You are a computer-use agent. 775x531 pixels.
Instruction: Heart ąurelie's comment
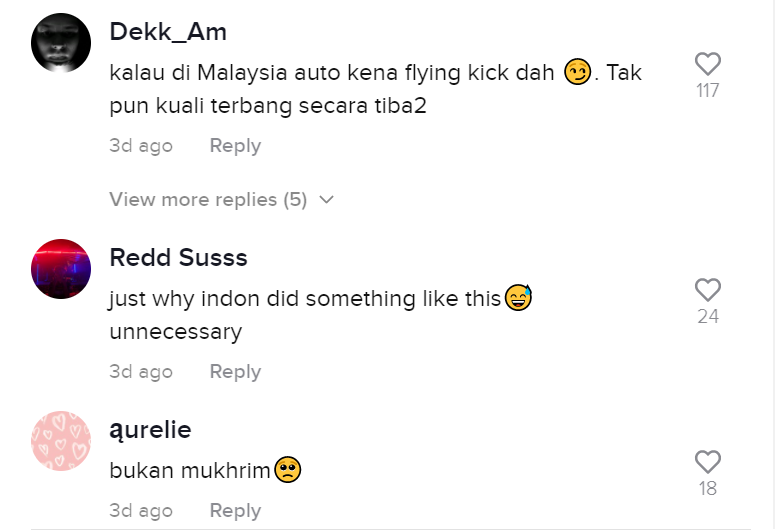[707, 462]
